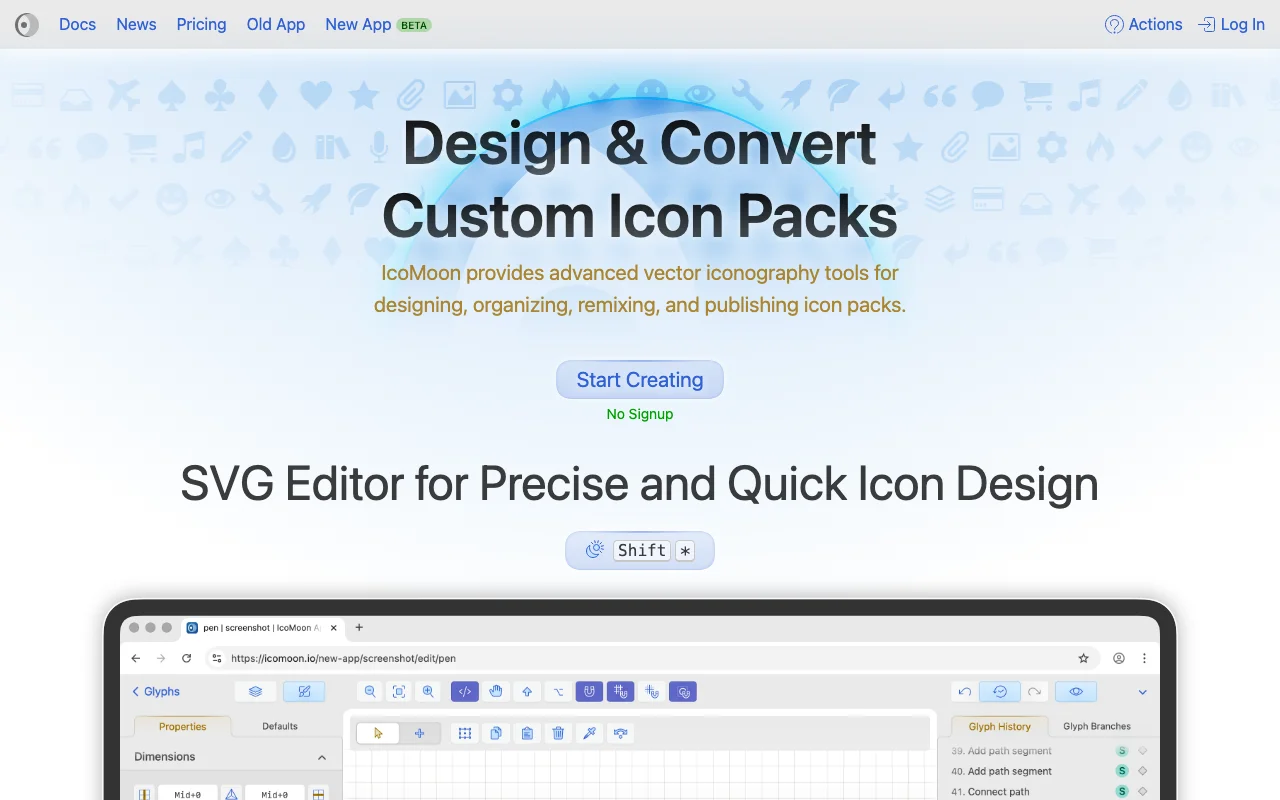Expand the chevron dropdown beside the eye button

[x=1142, y=692]
